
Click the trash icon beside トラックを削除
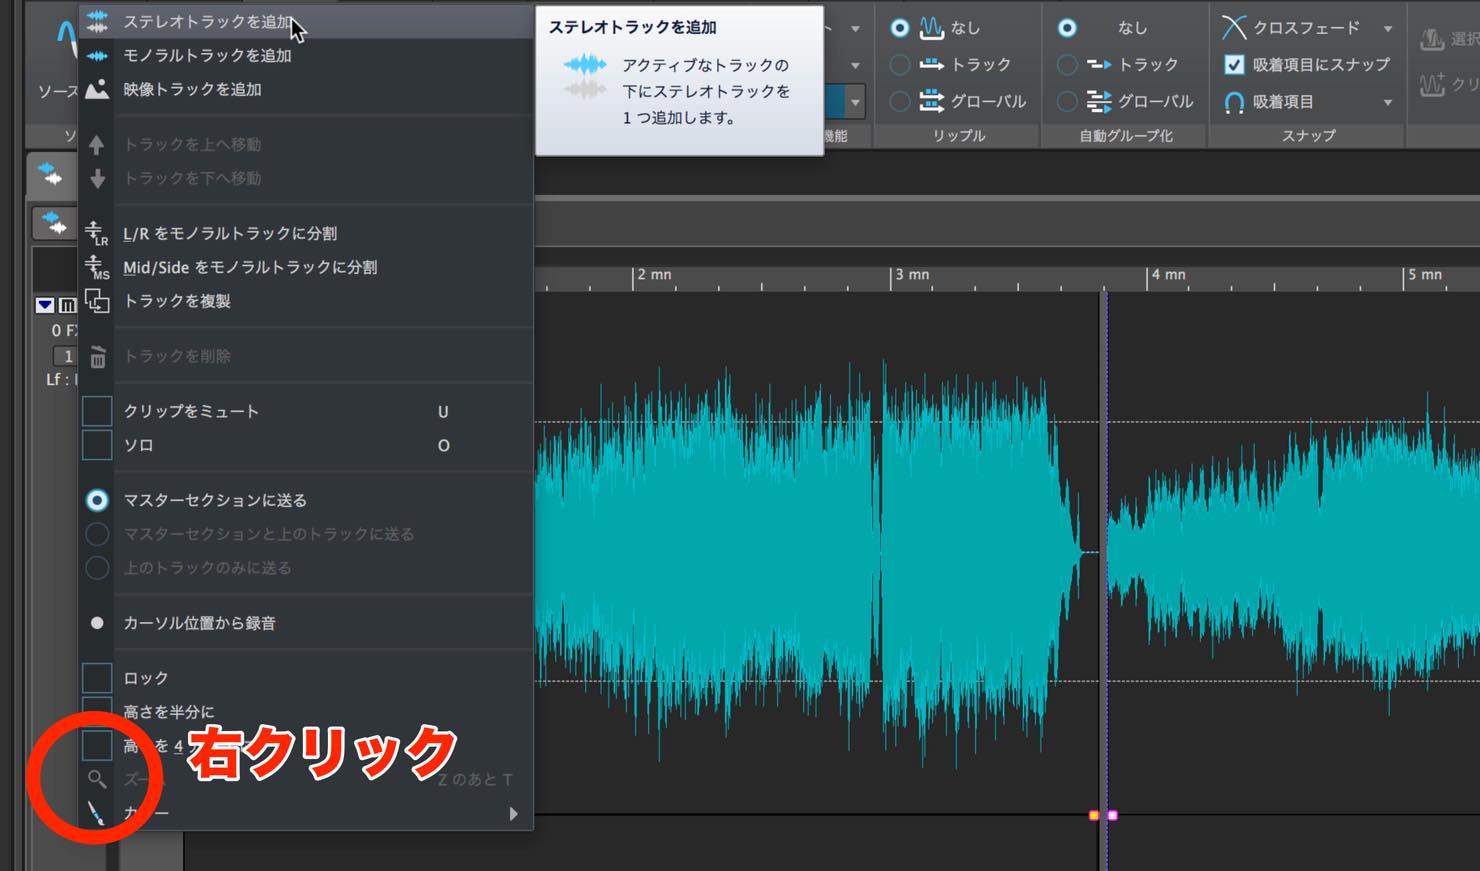(x=97, y=356)
